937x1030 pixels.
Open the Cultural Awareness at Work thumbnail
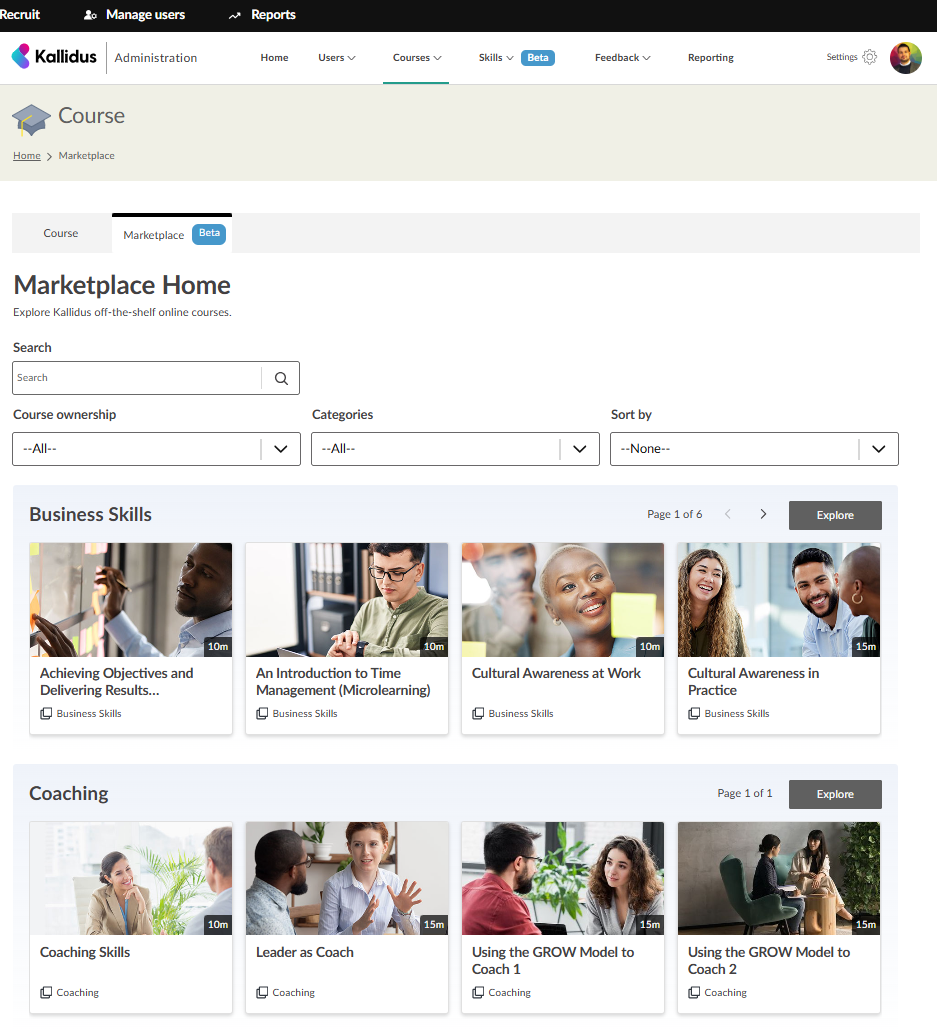coord(562,599)
